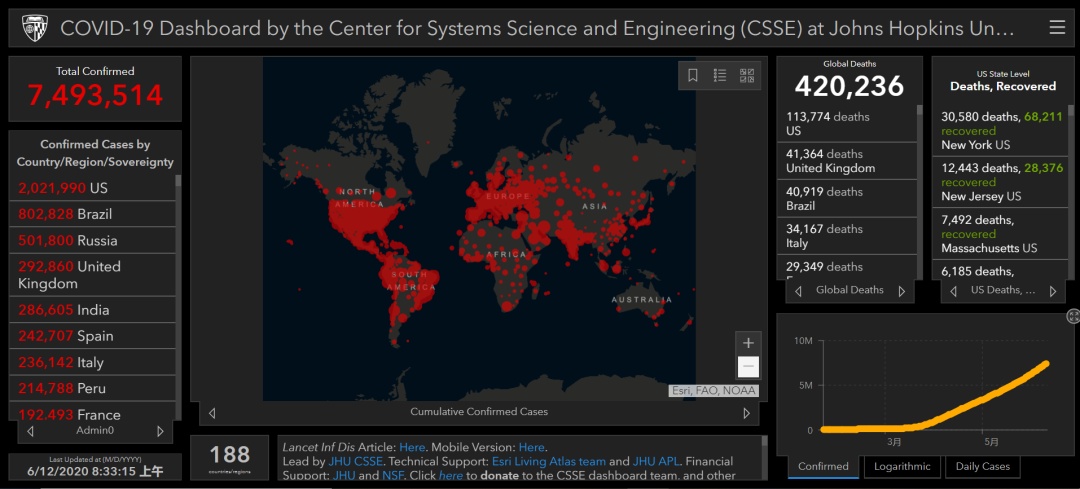Viewport: 1080px width, 489px height.
Task: Select Brazil in the confirmed cases list
Action: tap(92, 214)
